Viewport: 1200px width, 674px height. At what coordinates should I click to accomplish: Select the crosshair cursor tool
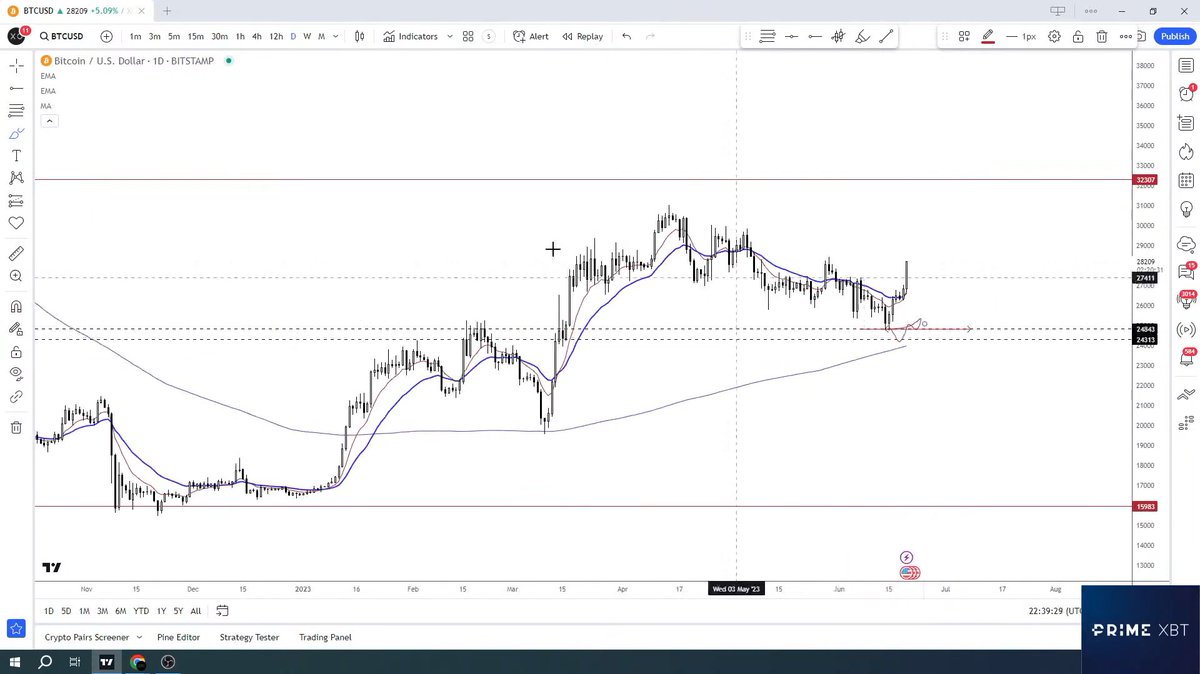pyautogui.click(x=16, y=66)
